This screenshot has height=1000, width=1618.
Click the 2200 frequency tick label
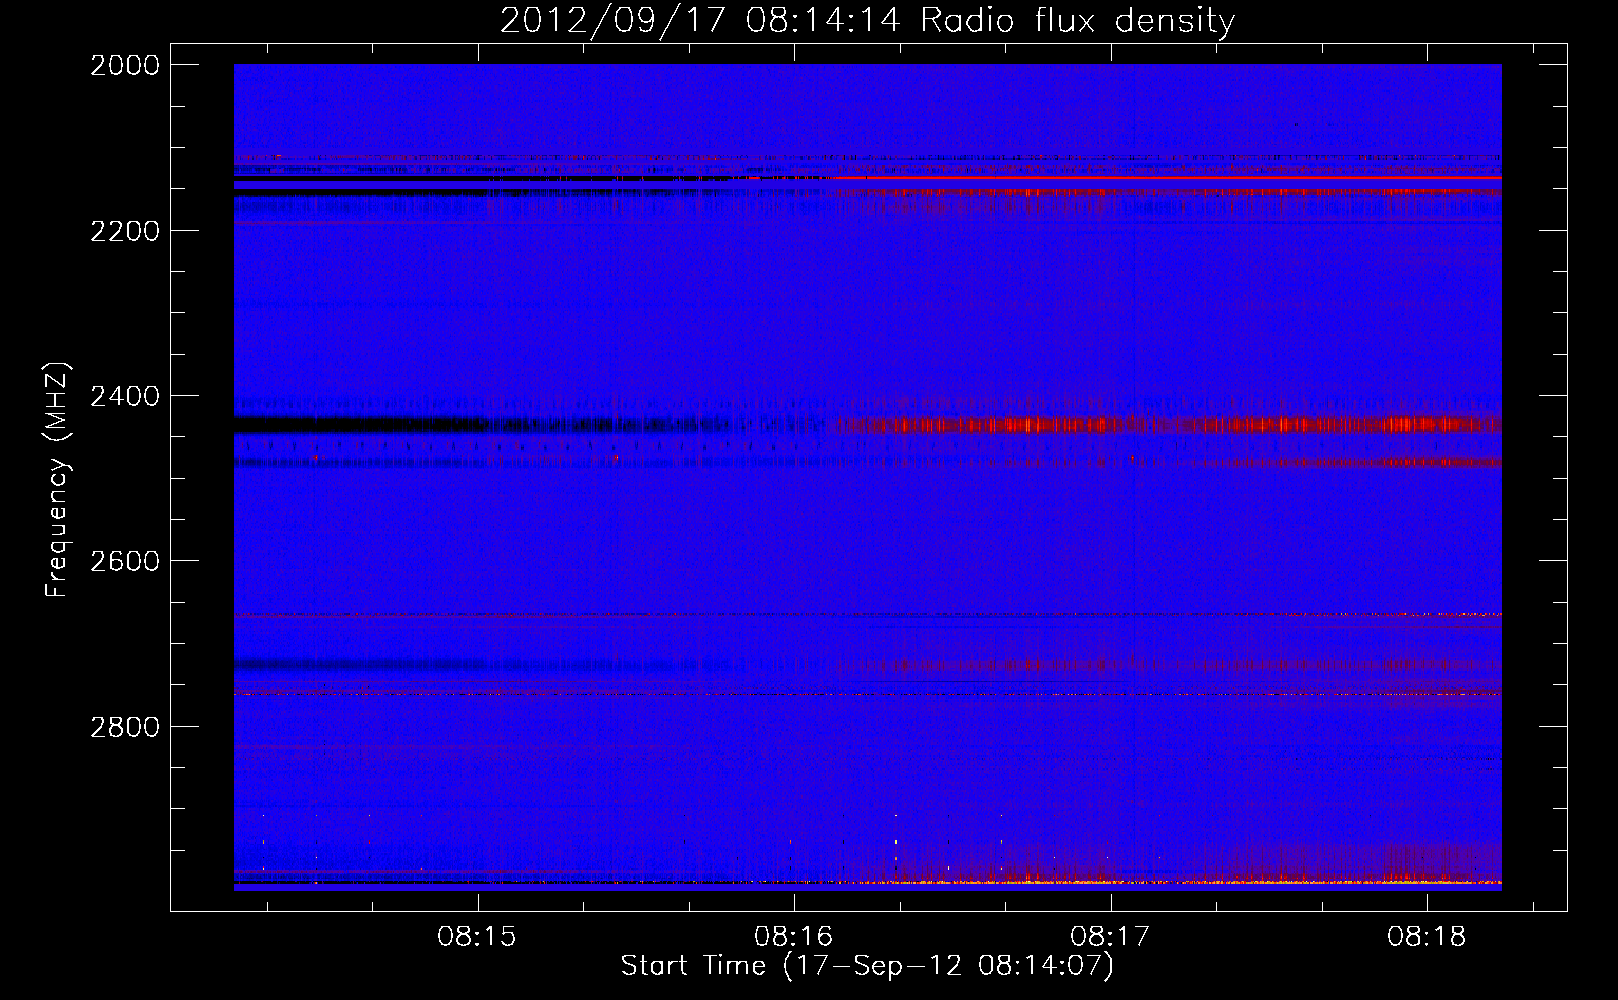125,231
